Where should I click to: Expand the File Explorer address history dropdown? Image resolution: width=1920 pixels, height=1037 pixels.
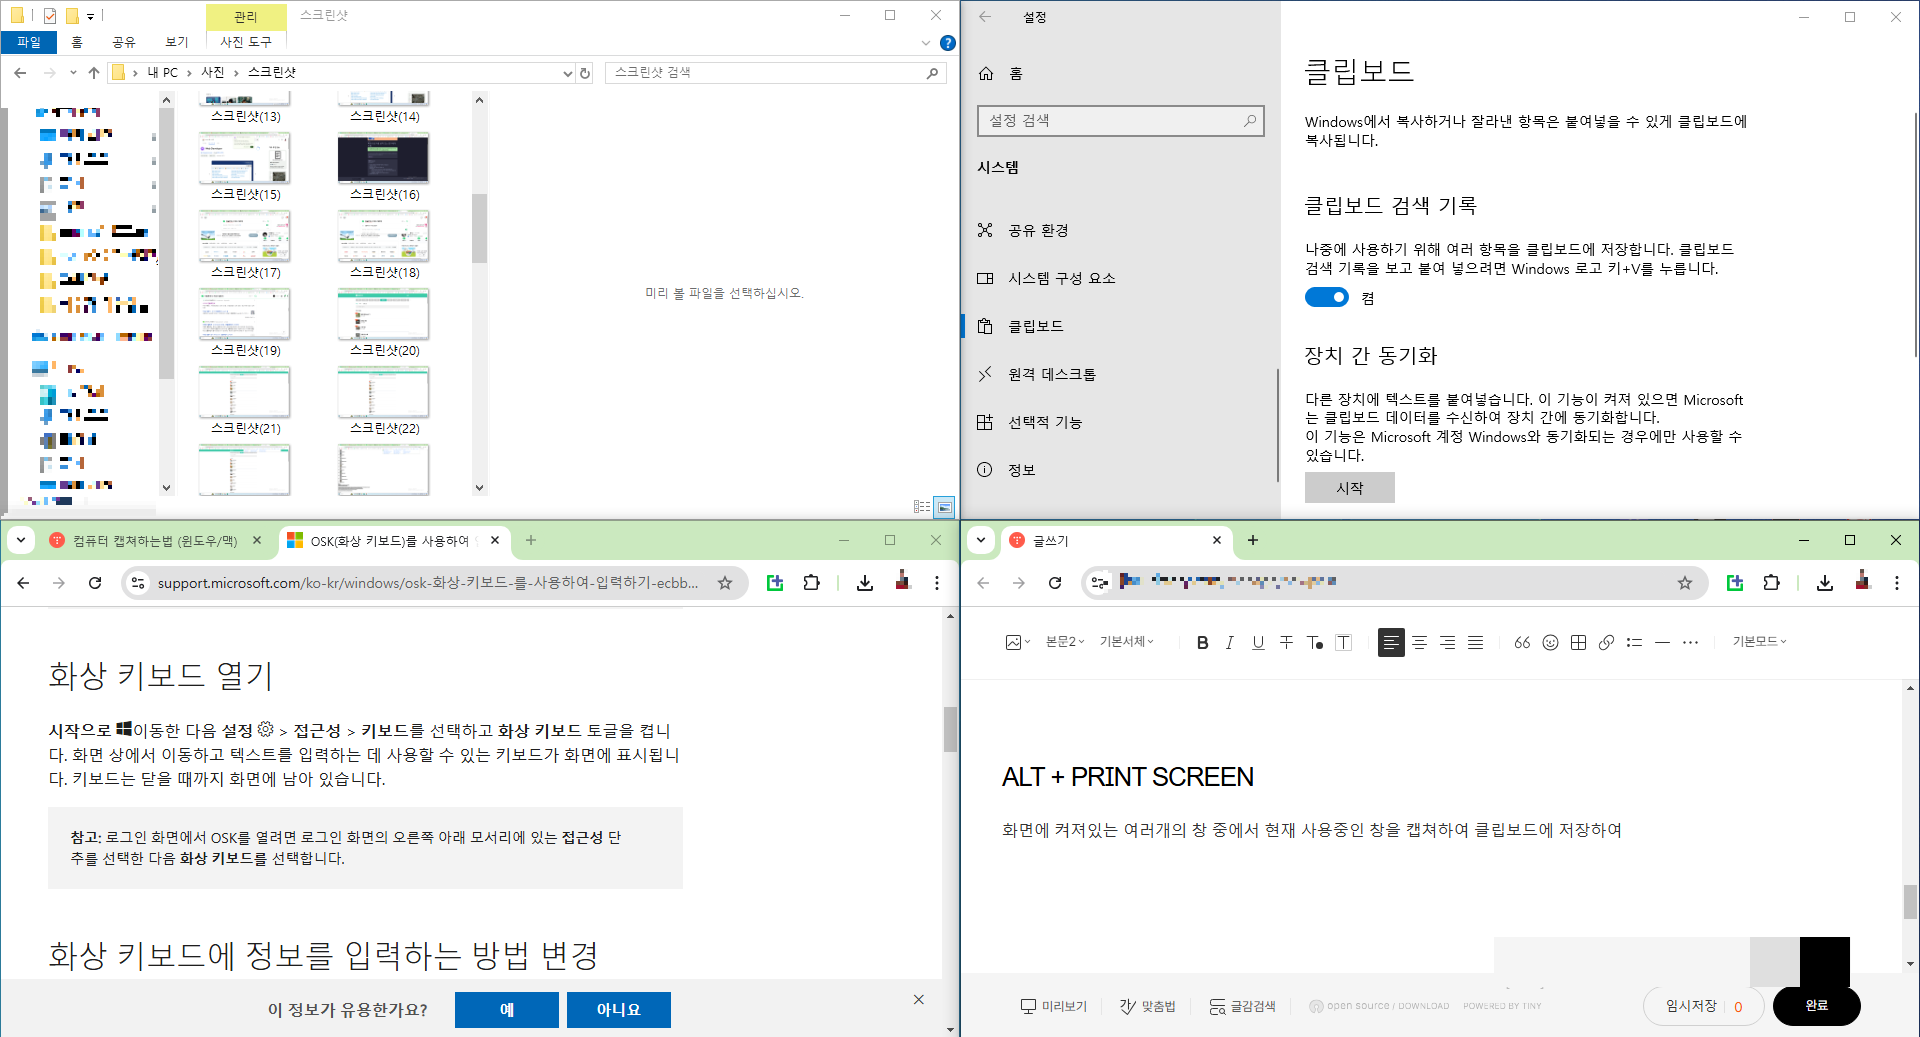click(x=568, y=73)
